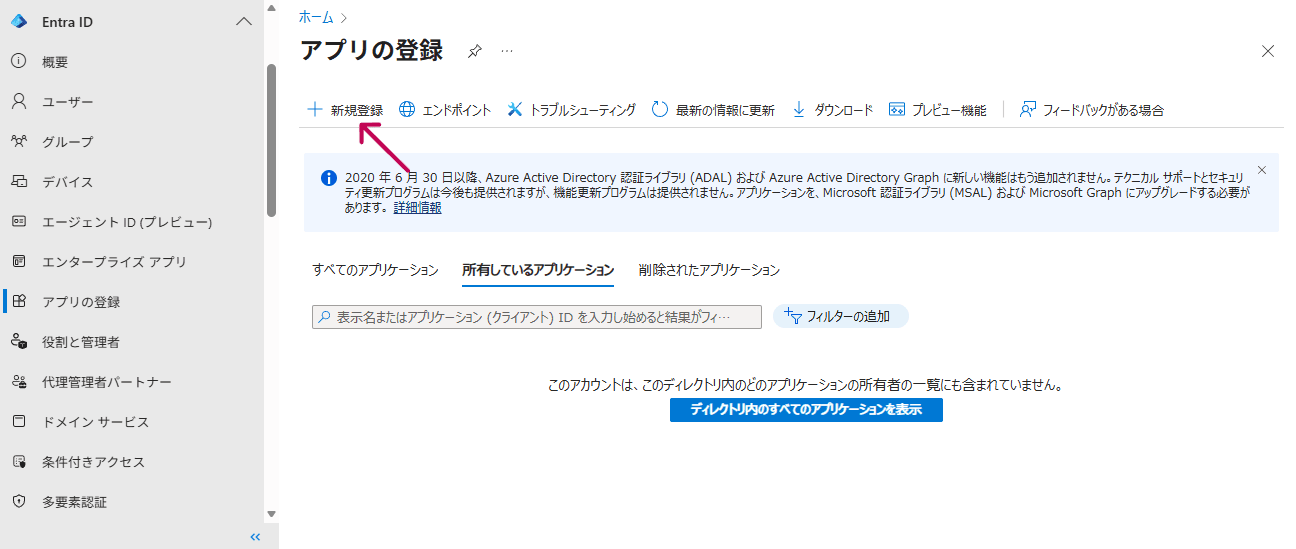Viewport: 1296px width, 549px height.
Task: Open エンドポイント from the toolbar
Action: 445,110
